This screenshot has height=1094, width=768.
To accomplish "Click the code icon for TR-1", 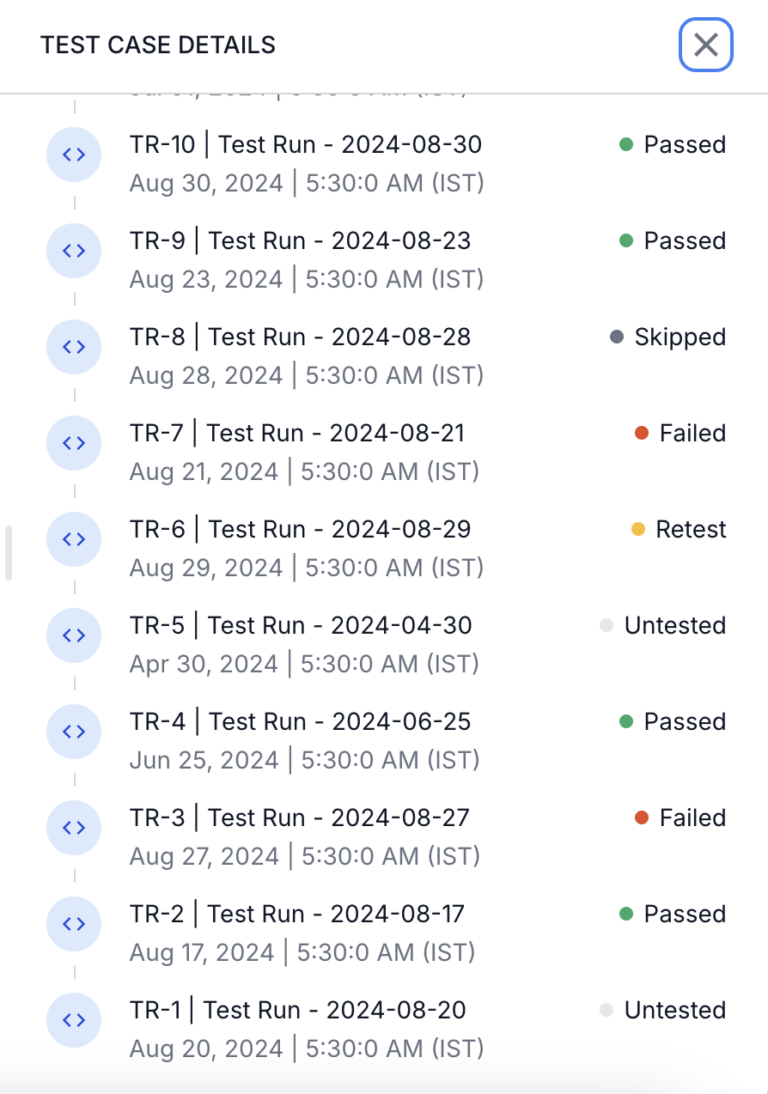I will tap(73, 1021).
